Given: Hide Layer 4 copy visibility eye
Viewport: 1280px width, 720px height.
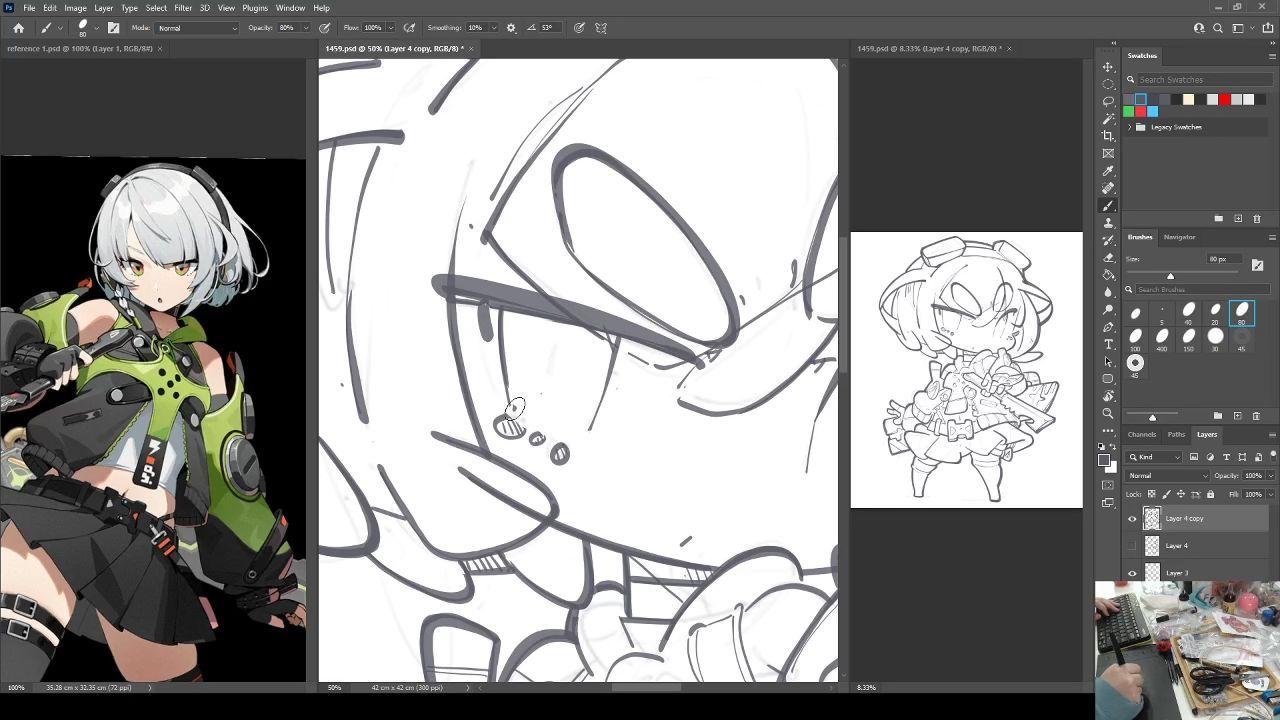Looking at the screenshot, I should pyautogui.click(x=1132, y=519).
